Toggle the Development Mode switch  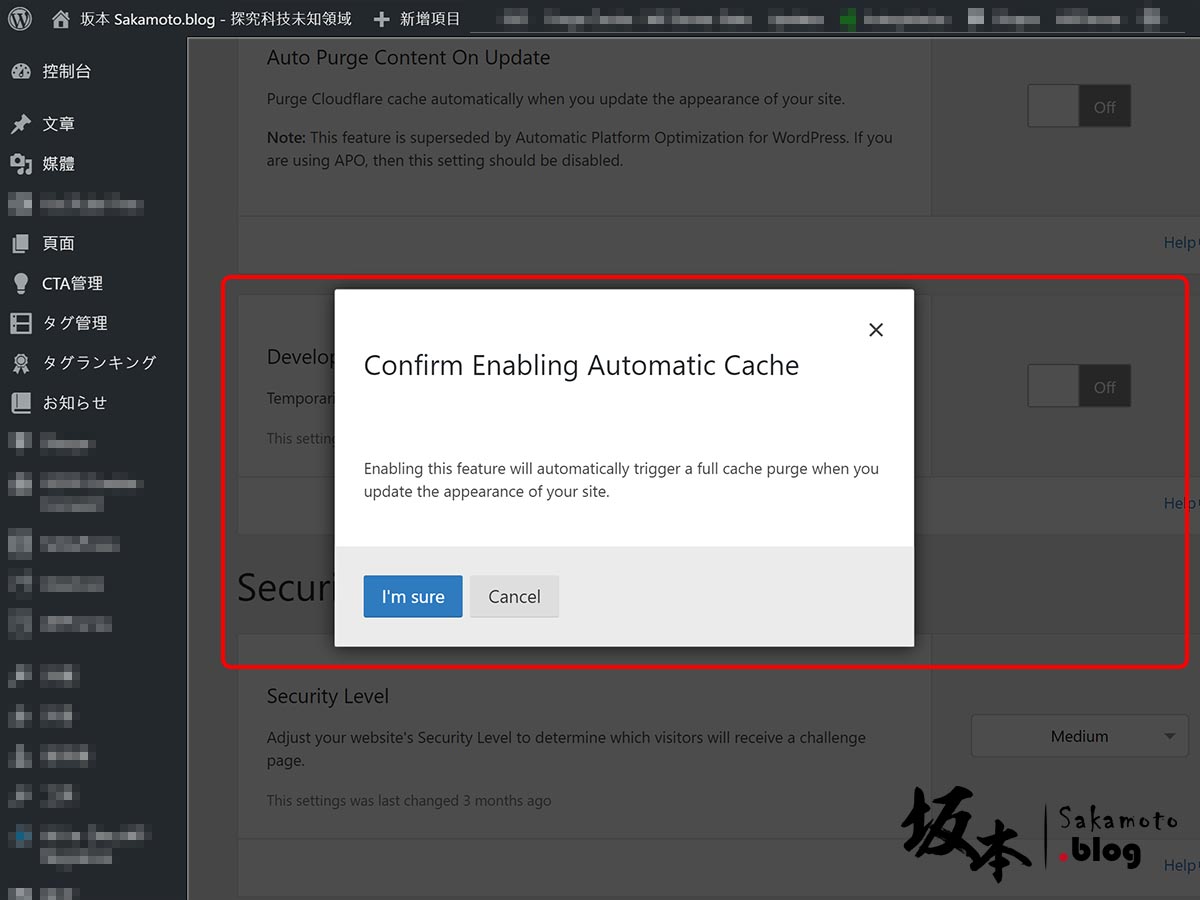tap(1078, 387)
